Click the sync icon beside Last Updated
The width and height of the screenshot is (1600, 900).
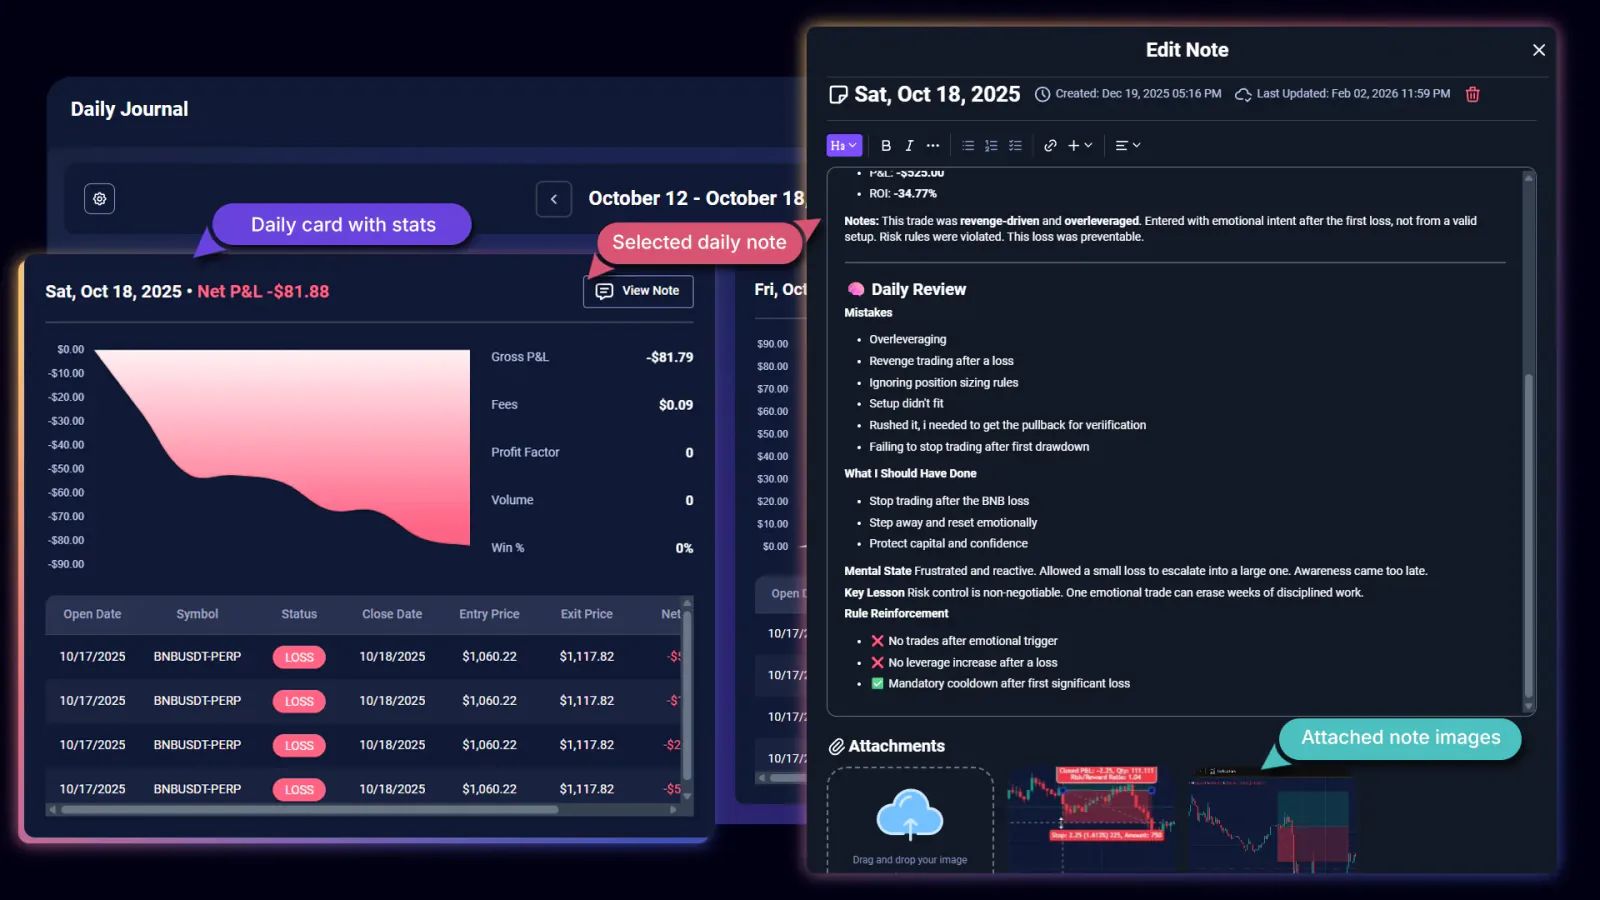click(x=1243, y=93)
